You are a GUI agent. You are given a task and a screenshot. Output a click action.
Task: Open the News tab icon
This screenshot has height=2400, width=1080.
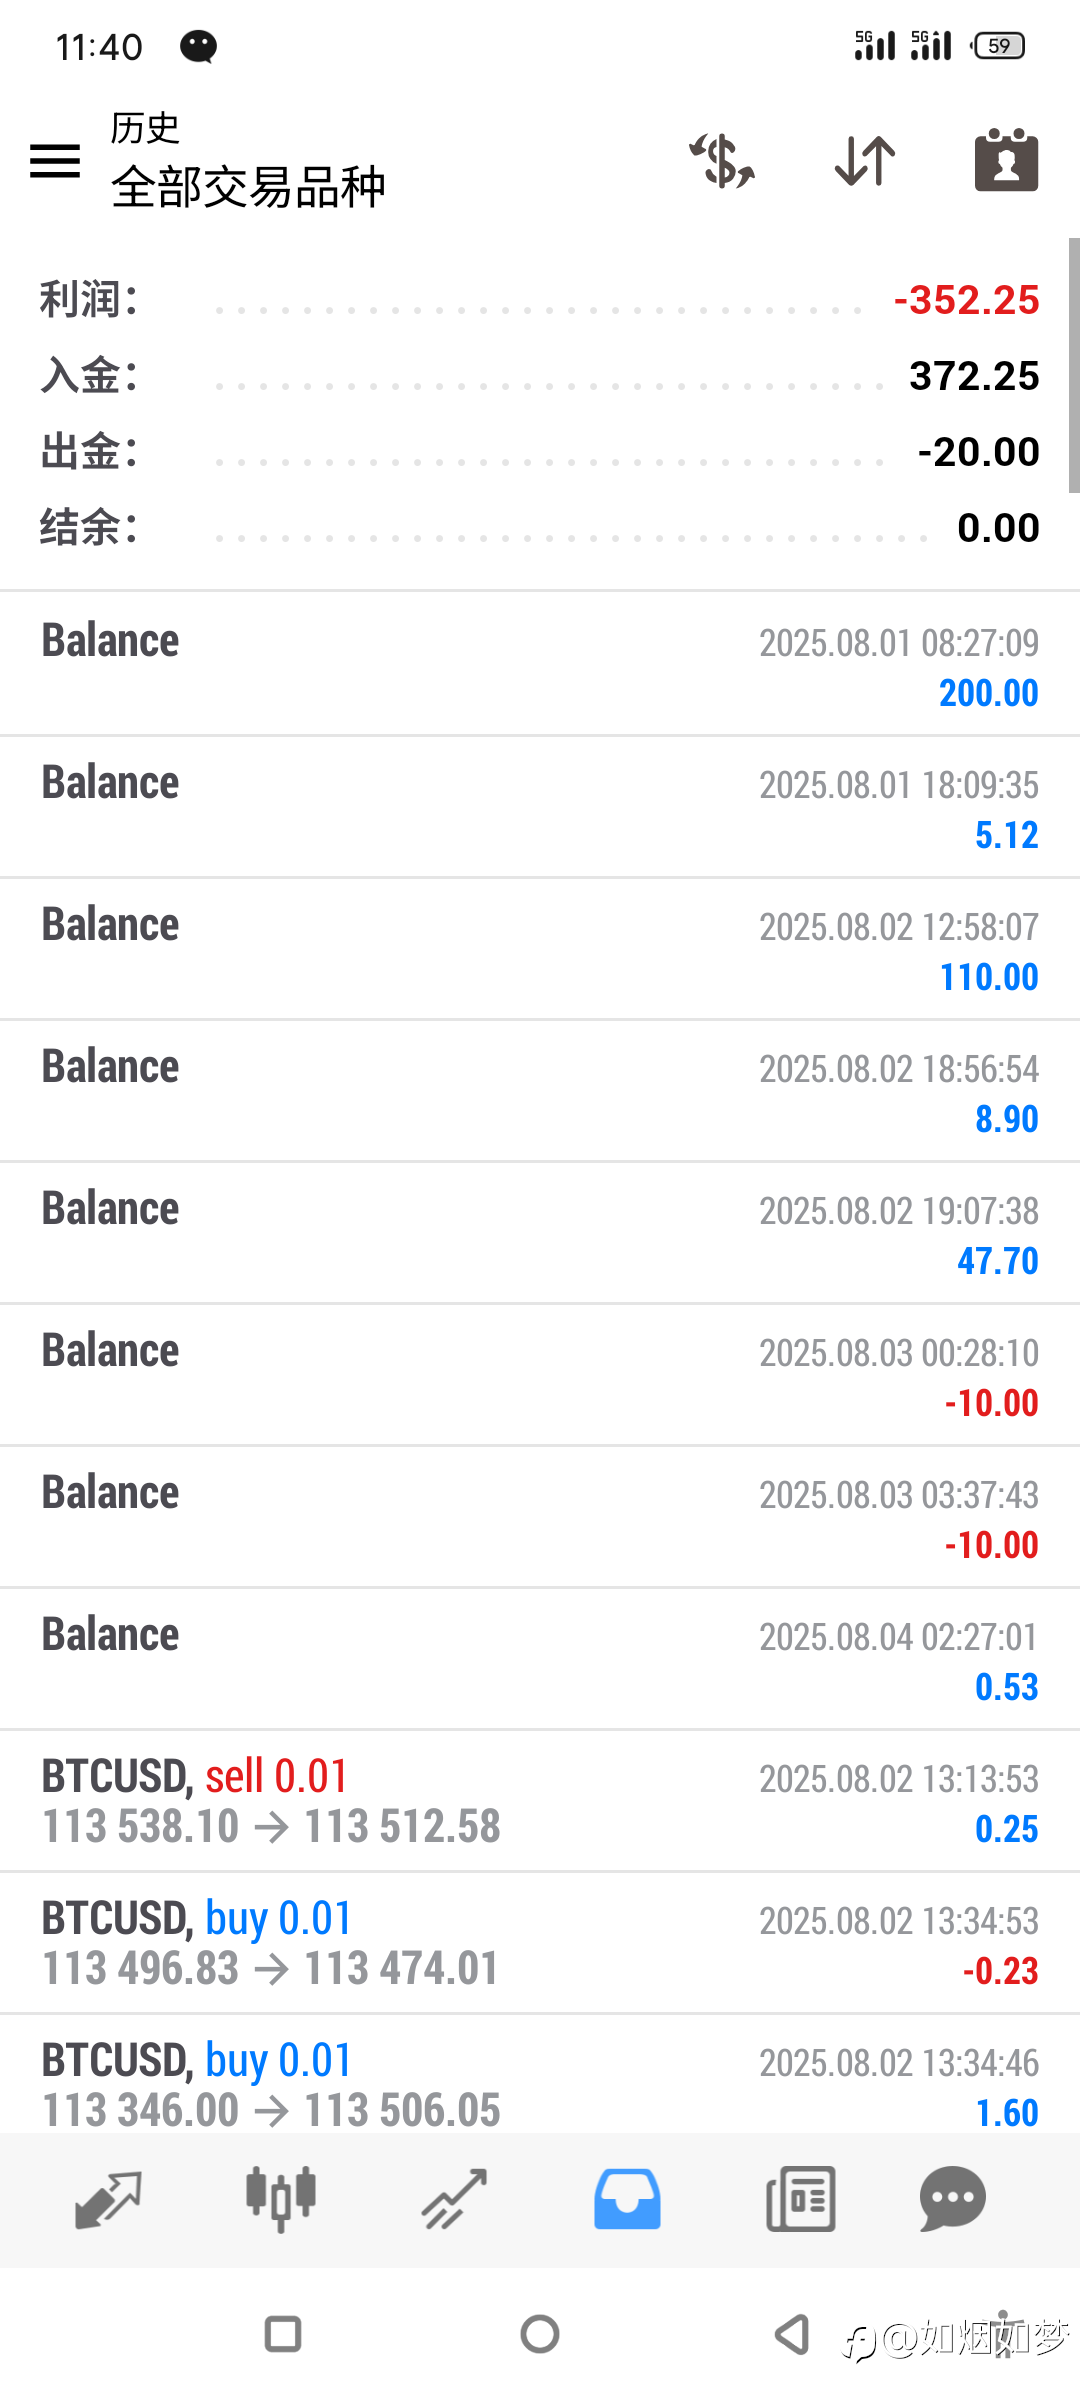coord(800,2199)
